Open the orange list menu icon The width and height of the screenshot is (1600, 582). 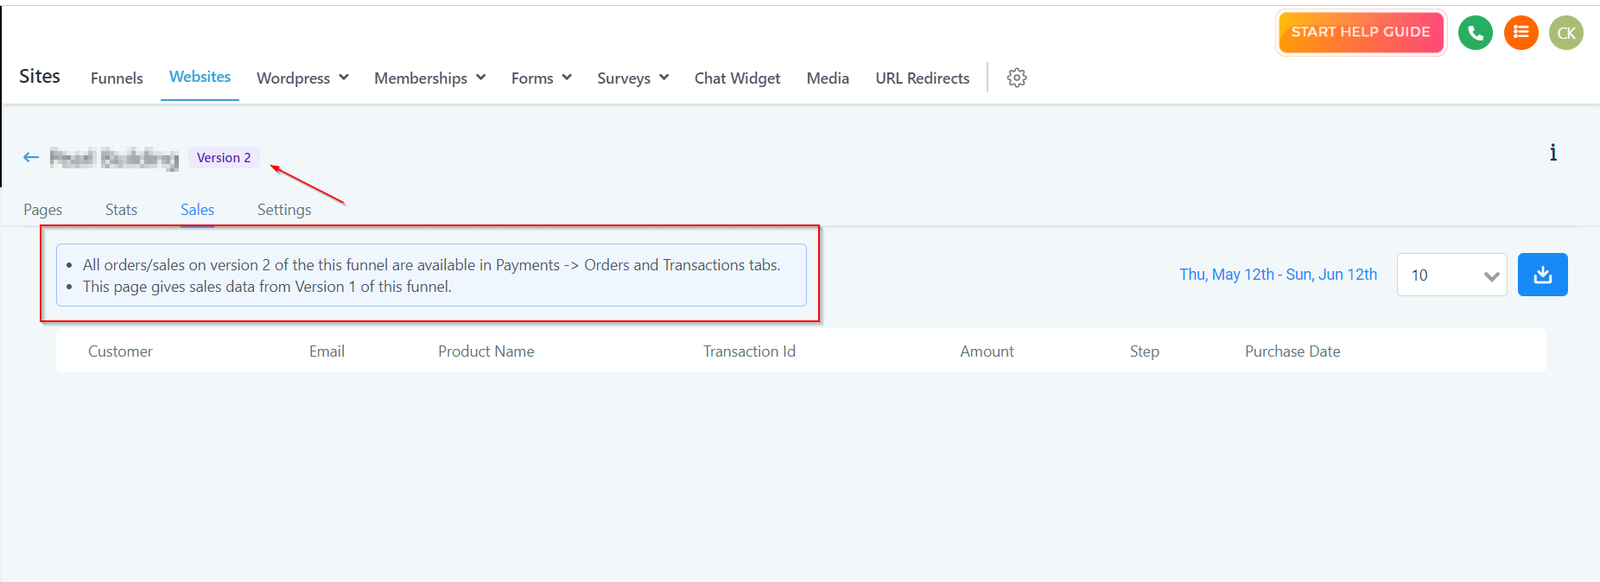(1521, 33)
